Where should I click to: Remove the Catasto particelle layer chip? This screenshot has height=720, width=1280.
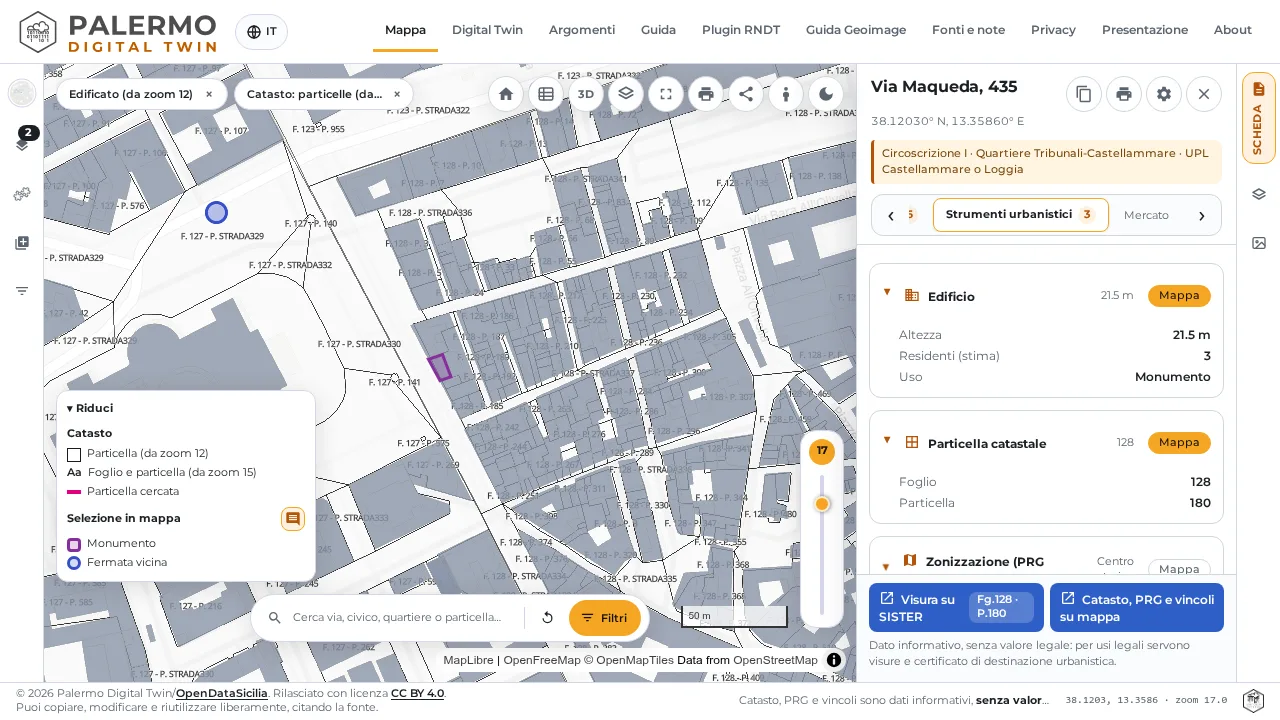point(397,94)
